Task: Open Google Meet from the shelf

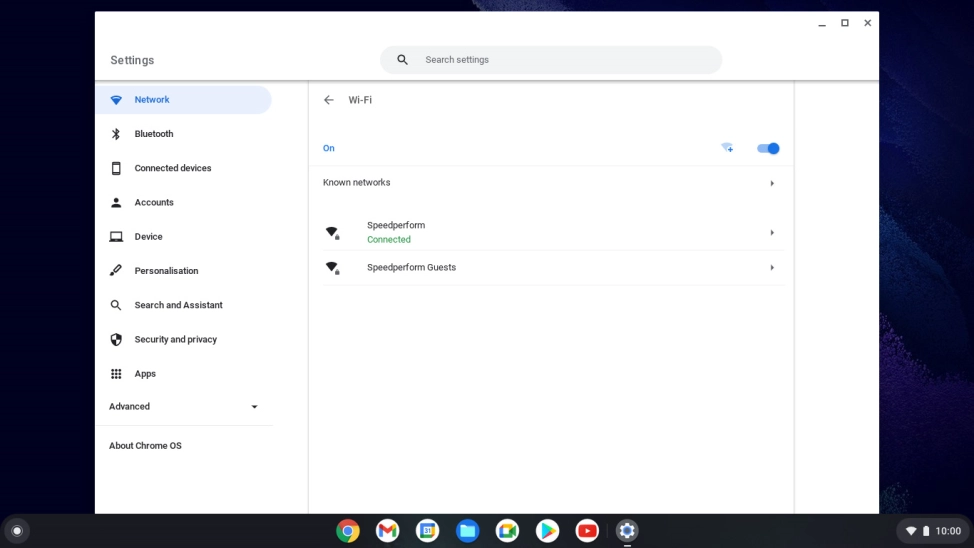Action: click(507, 531)
